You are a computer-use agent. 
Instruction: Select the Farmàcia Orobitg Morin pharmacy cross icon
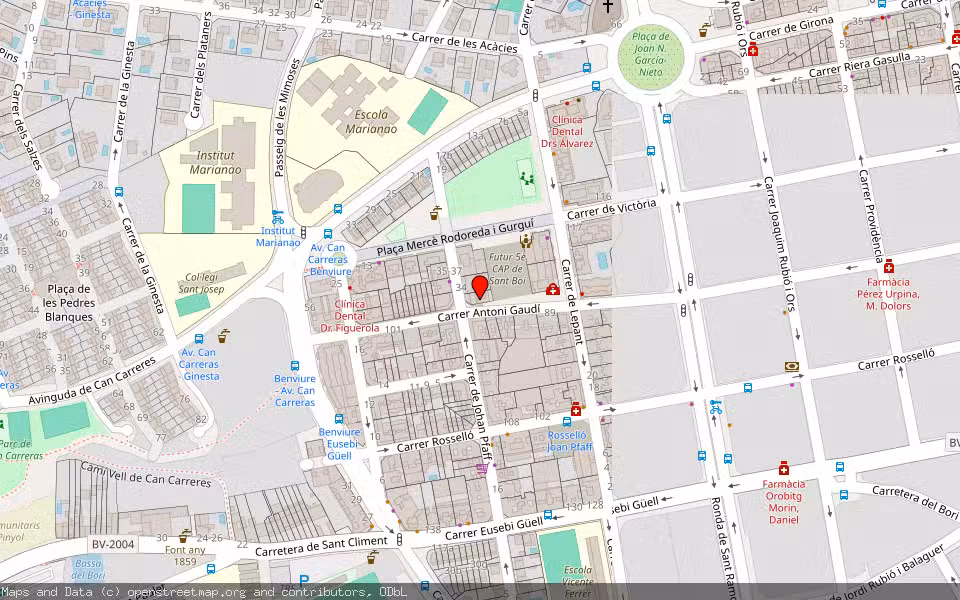(x=784, y=468)
